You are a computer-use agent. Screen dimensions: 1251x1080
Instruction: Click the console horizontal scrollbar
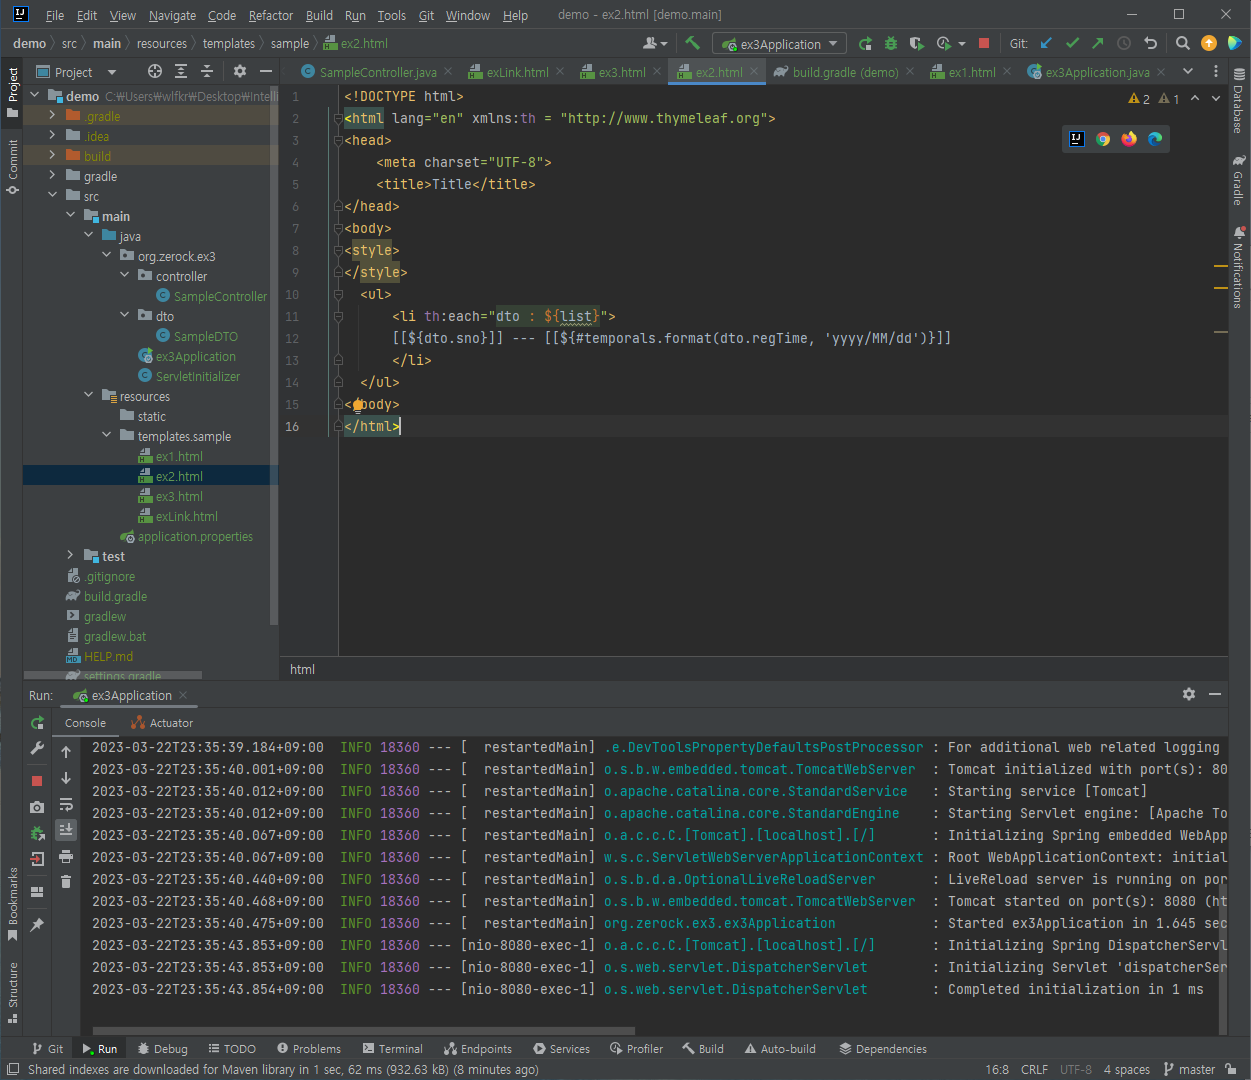[364, 1030]
